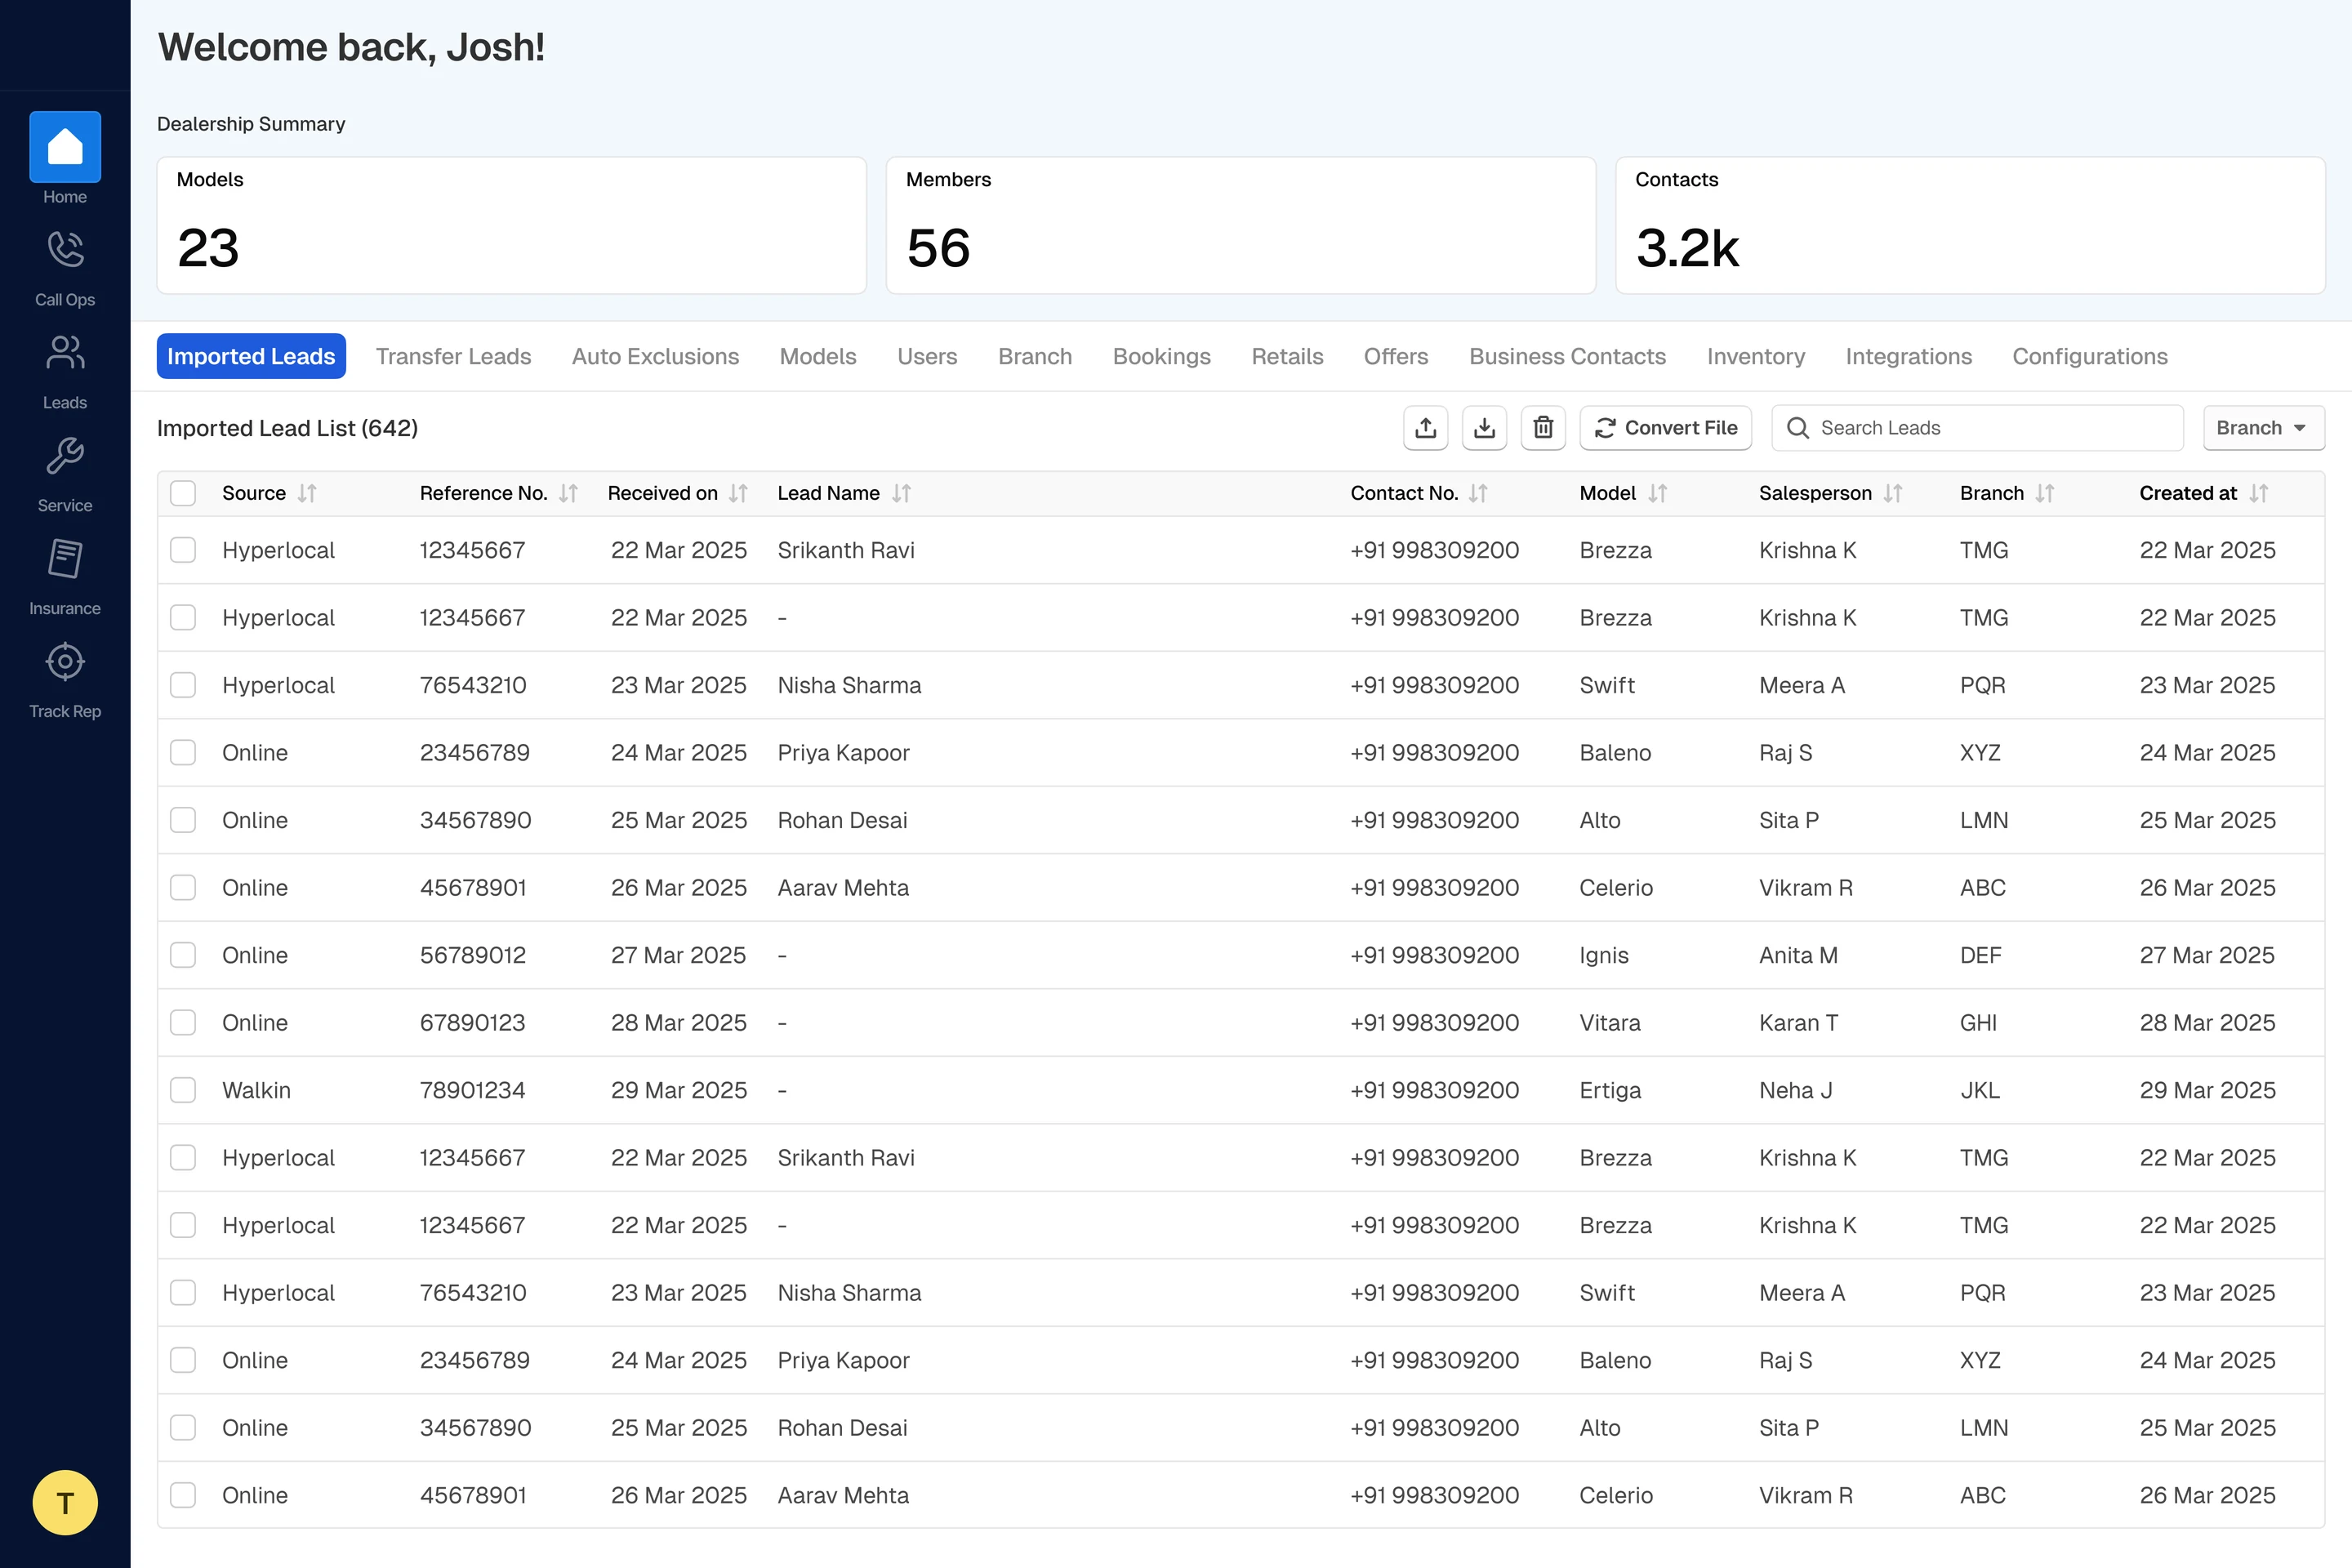
Task: Check the Walkin lead row checkbox
Action: [183, 1090]
